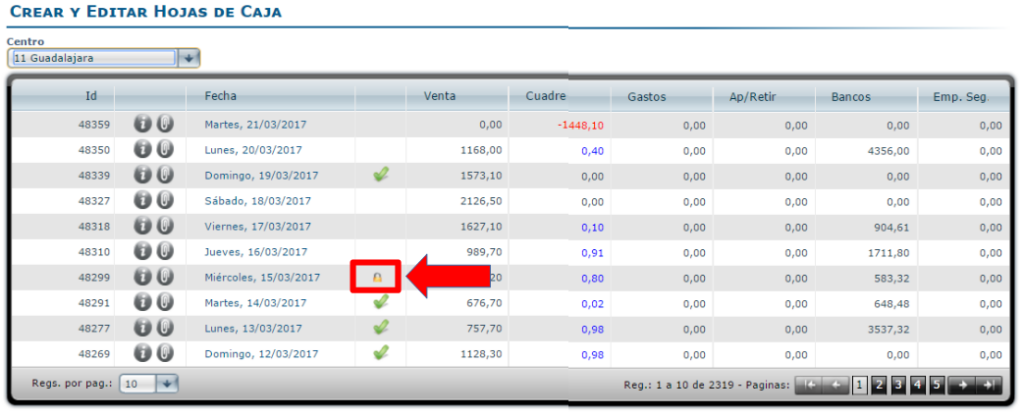The height and width of the screenshot is (415, 1024).
Task: Jump to the last page arrow
Action: click(x=988, y=384)
